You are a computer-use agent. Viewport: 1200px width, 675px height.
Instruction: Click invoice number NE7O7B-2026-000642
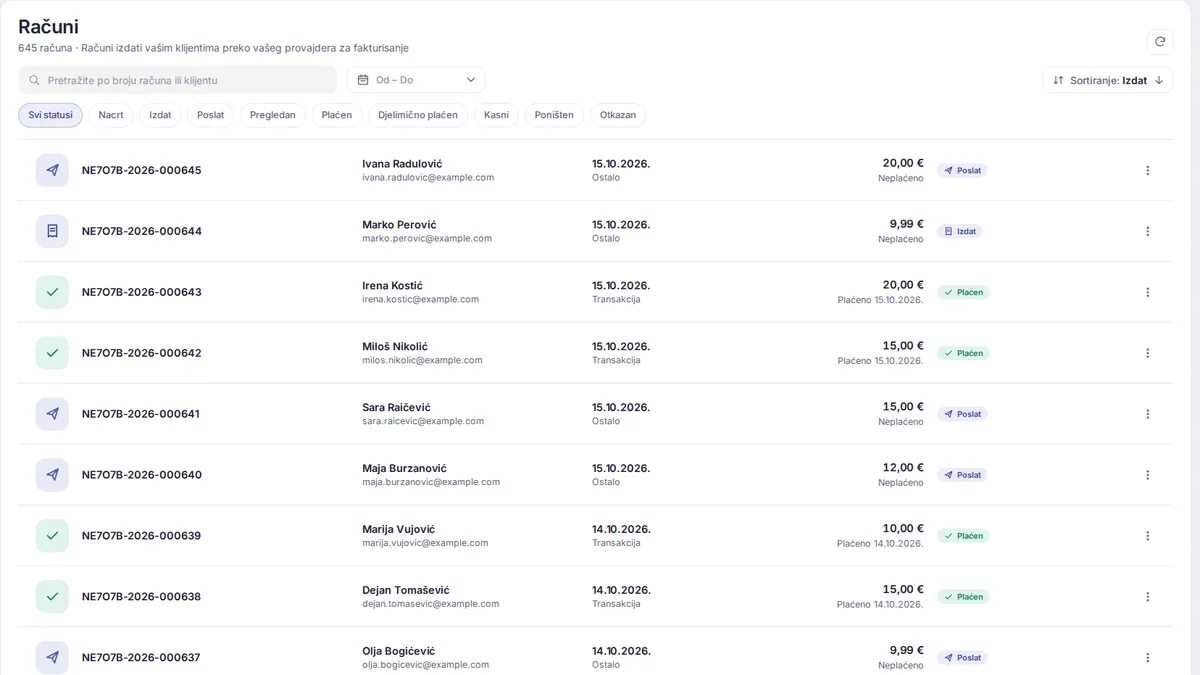click(x=141, y=353)
